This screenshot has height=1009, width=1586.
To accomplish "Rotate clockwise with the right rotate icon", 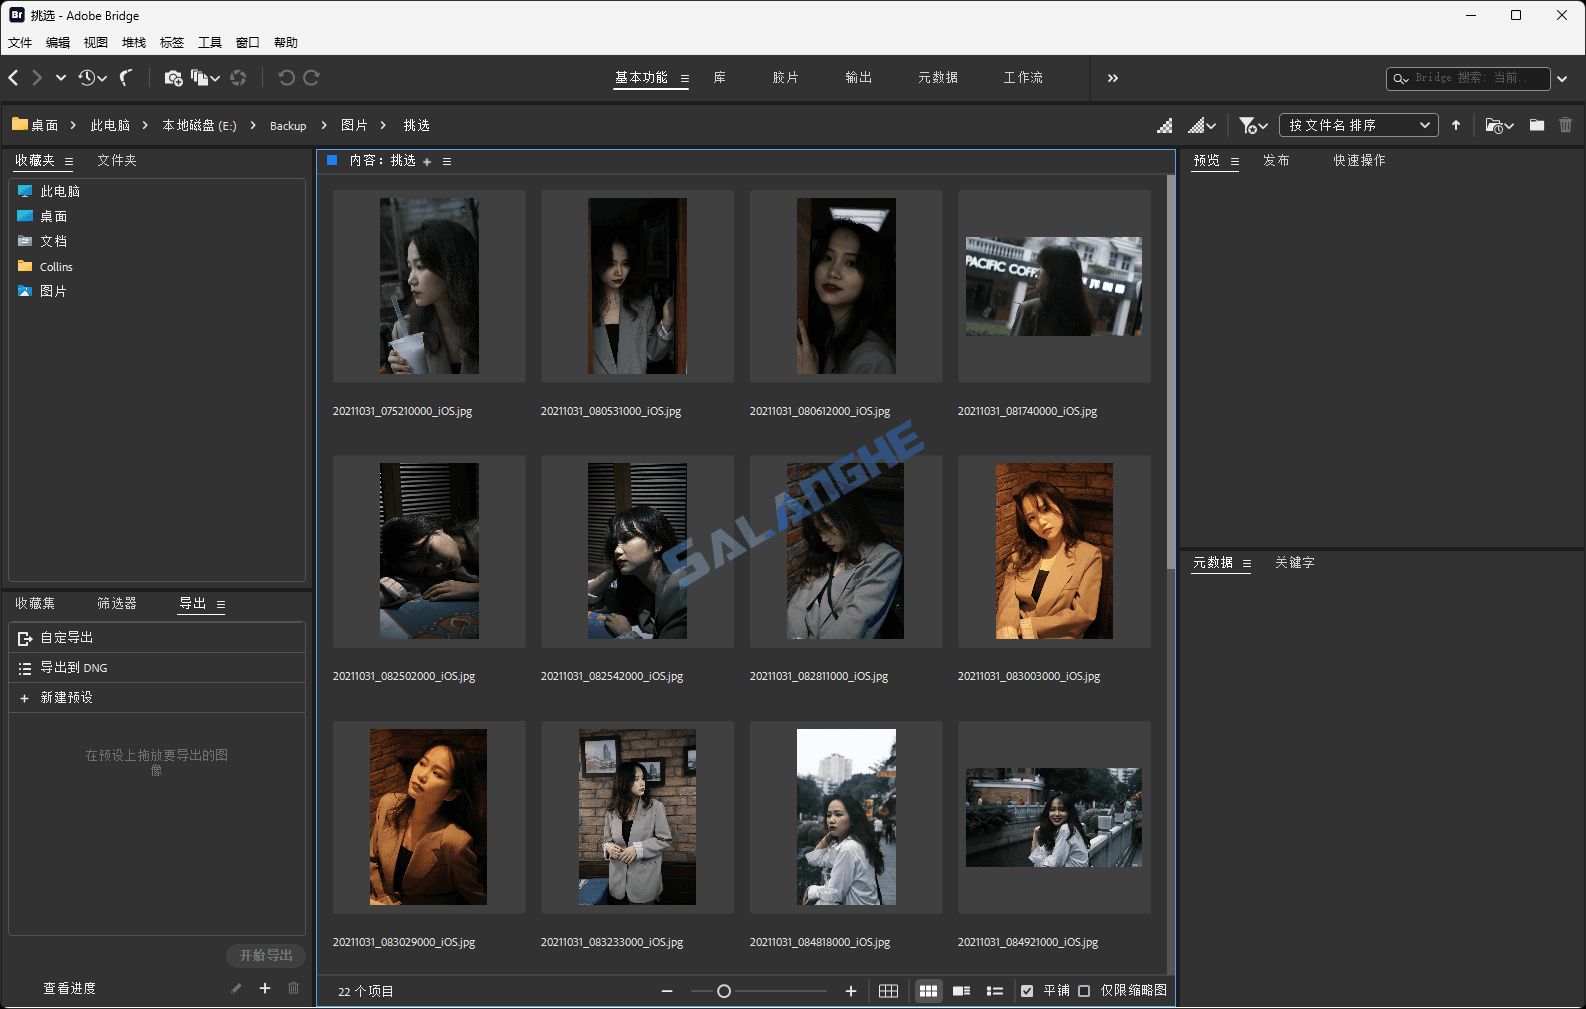I will 312,78.
